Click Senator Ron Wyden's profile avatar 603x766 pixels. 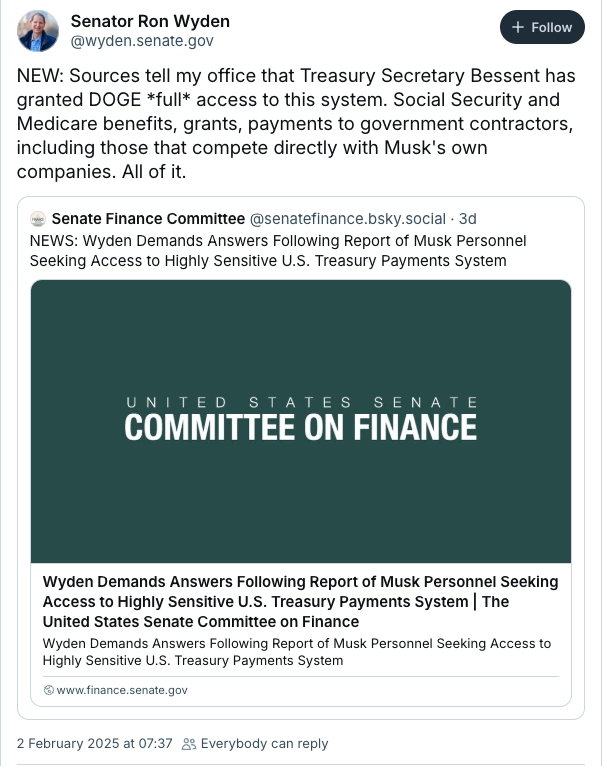coord(38,31)
